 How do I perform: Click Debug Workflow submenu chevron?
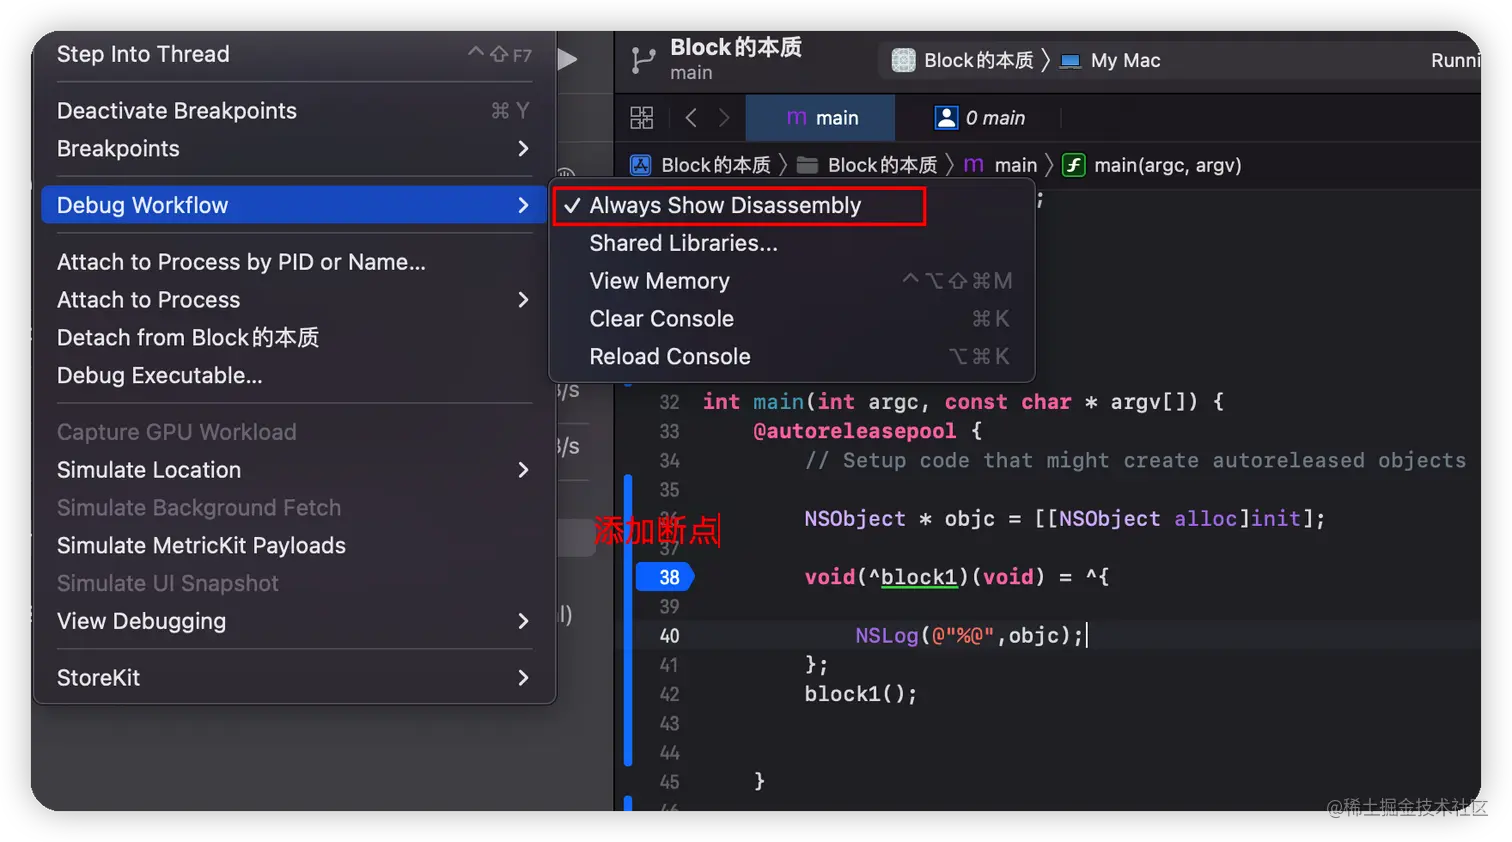[x=523, y=205]
